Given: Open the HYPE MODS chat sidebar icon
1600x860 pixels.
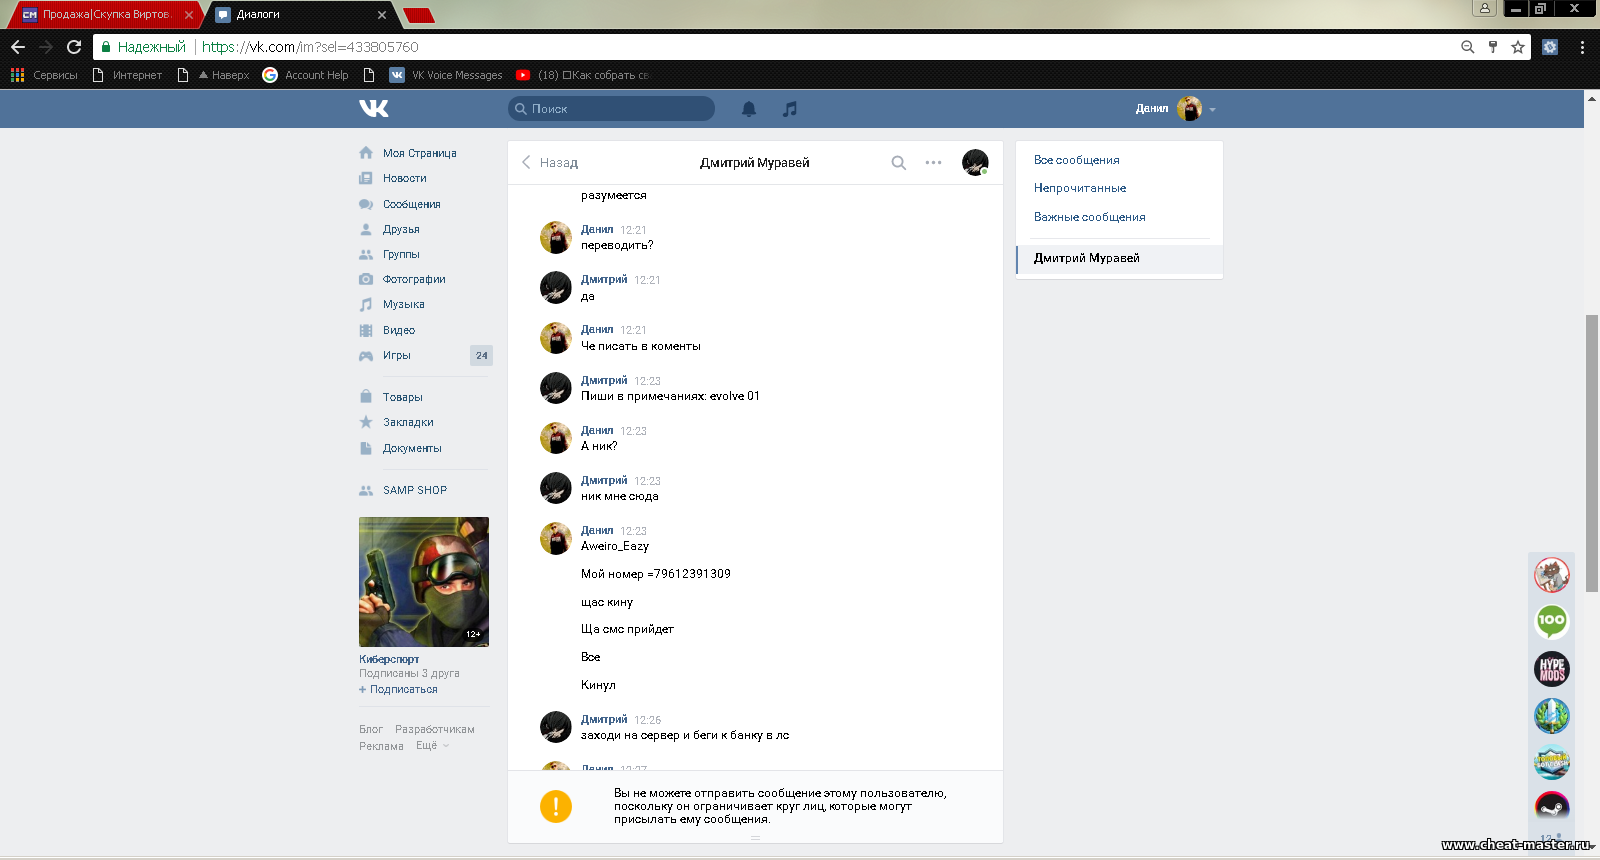Looking at the screenshot, I should [x=1552, y=669].
